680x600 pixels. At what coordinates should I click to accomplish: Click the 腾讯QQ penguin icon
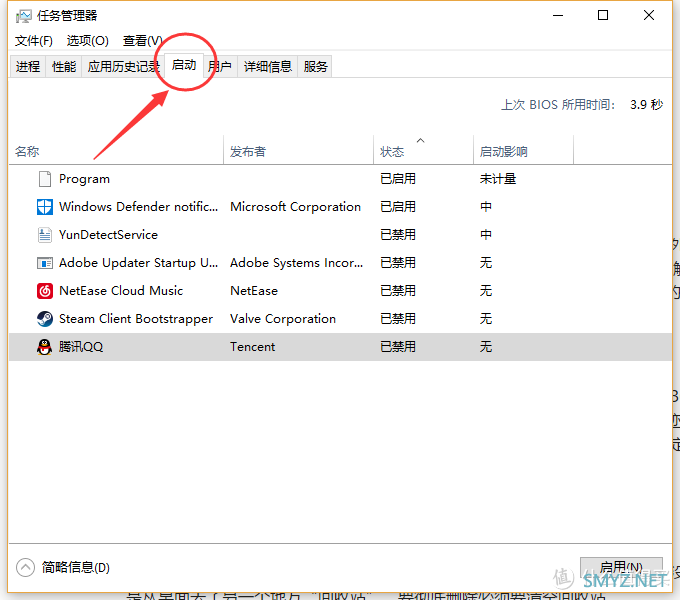point(45,347)
